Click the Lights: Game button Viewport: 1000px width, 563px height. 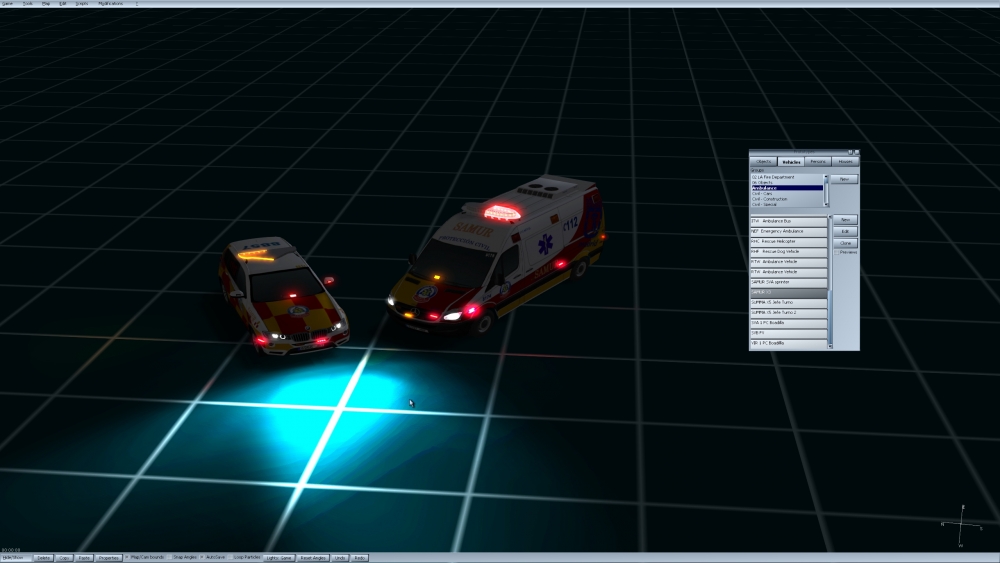pyautogui.click(x=279, y=557)
